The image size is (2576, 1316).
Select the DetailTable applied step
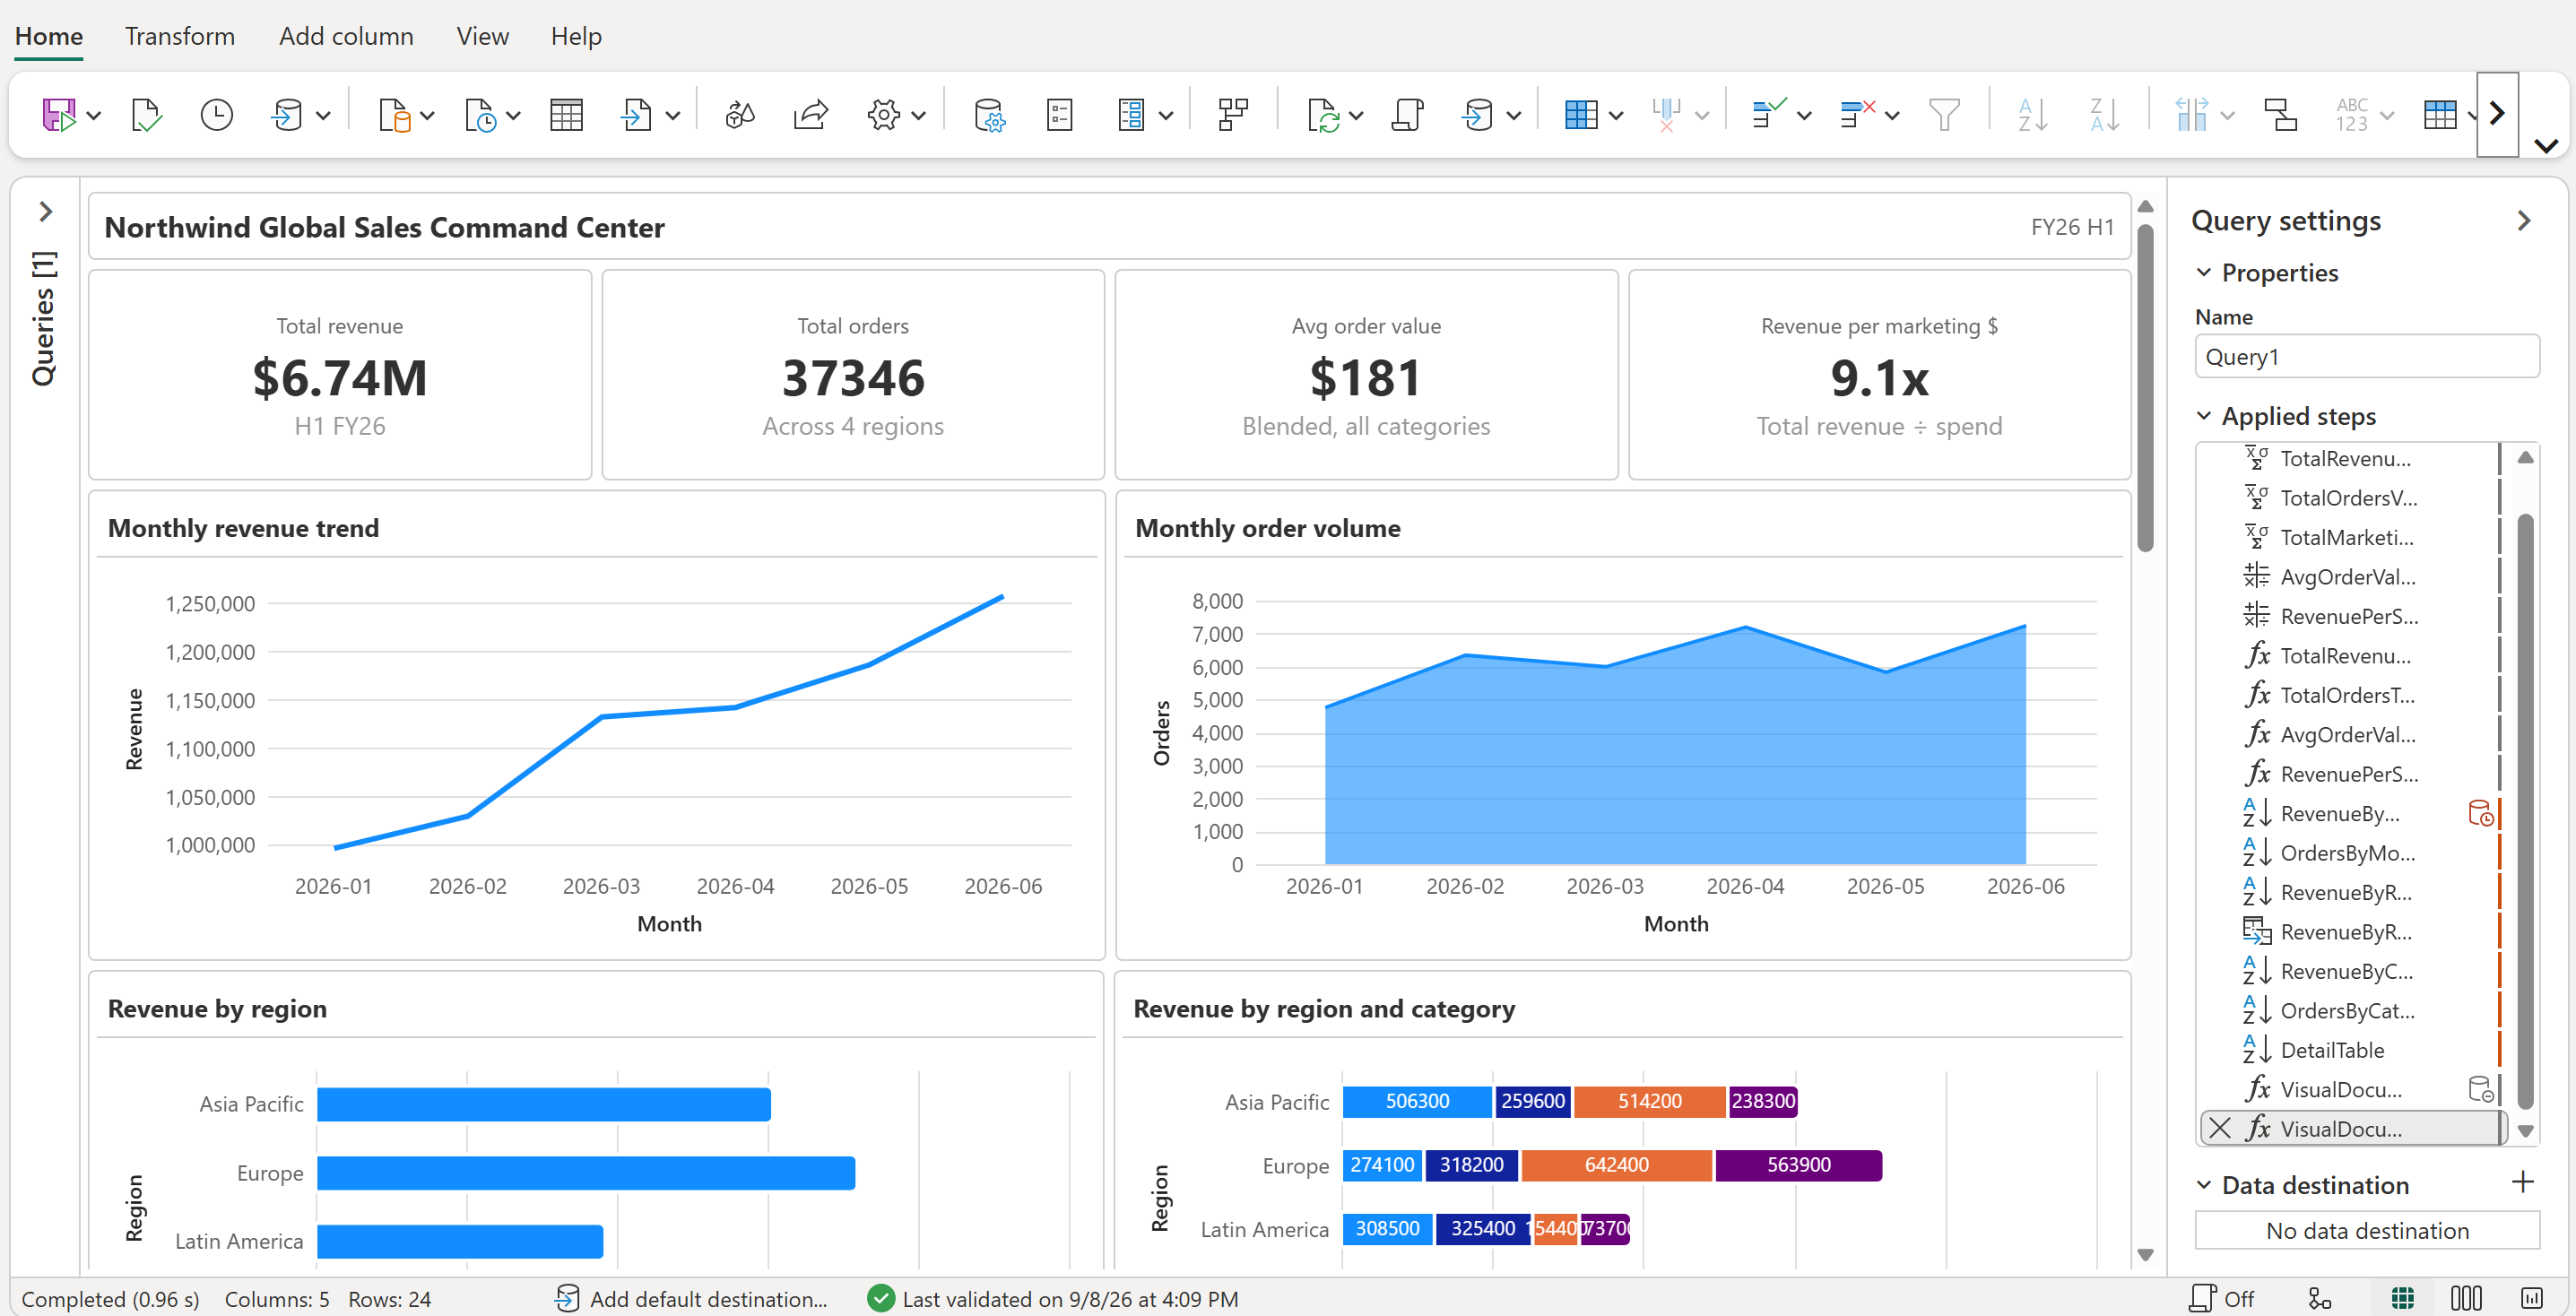[x=2350, y=1049]
